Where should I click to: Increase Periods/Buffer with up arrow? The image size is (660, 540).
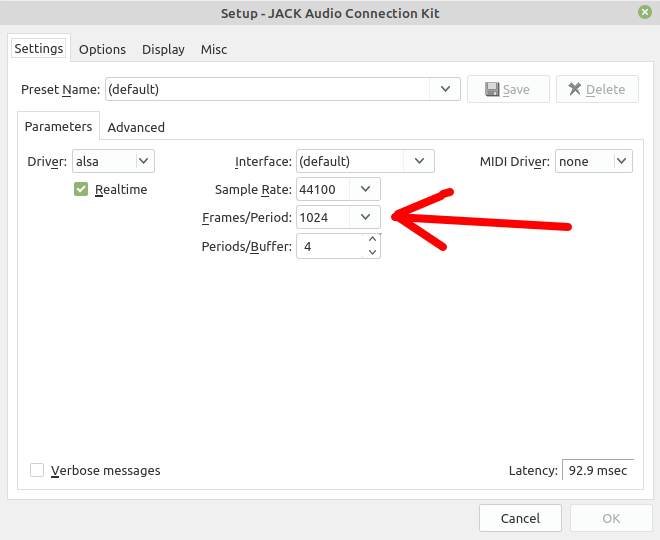click(372, 239)
